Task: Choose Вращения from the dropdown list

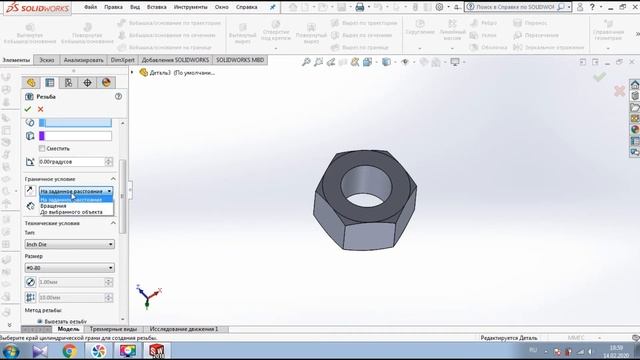Action: point(53,206)
